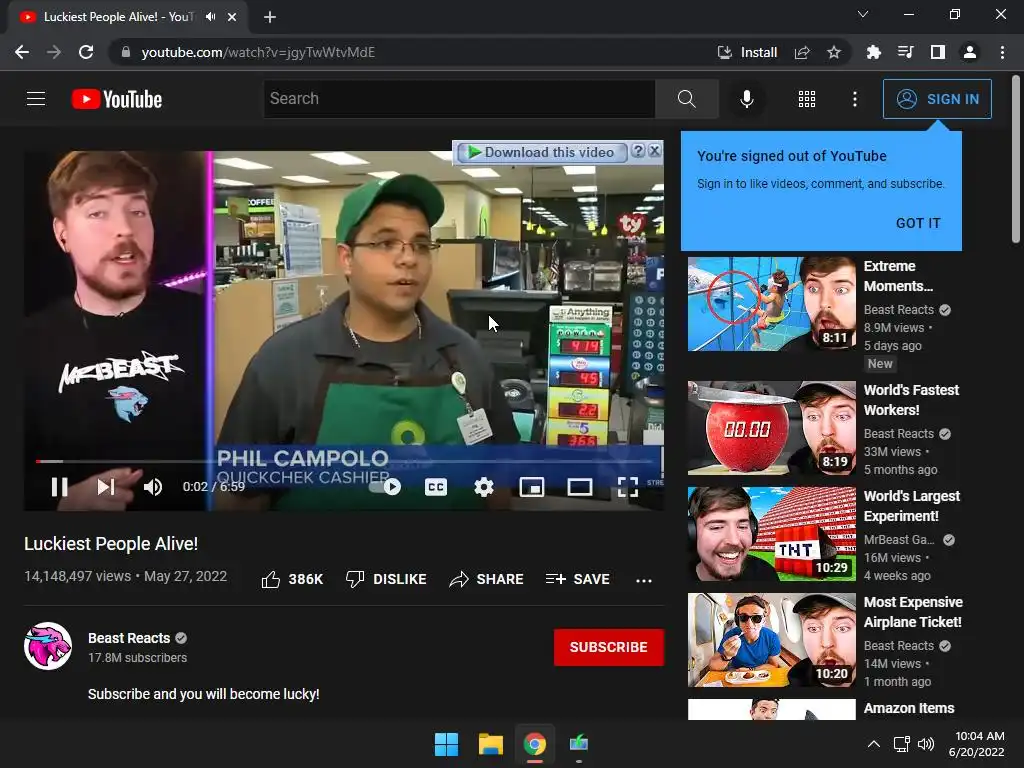
Task: Mute the tab via speaker icon
Action: click(x=210, y=17)
